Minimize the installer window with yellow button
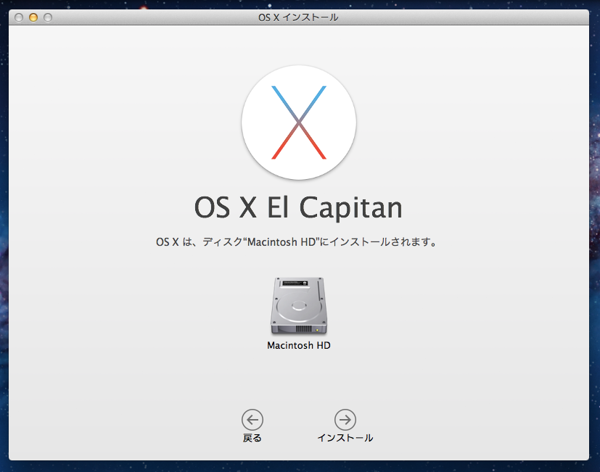The width and height of the screenshot is (600, 472). coord(33,17)
